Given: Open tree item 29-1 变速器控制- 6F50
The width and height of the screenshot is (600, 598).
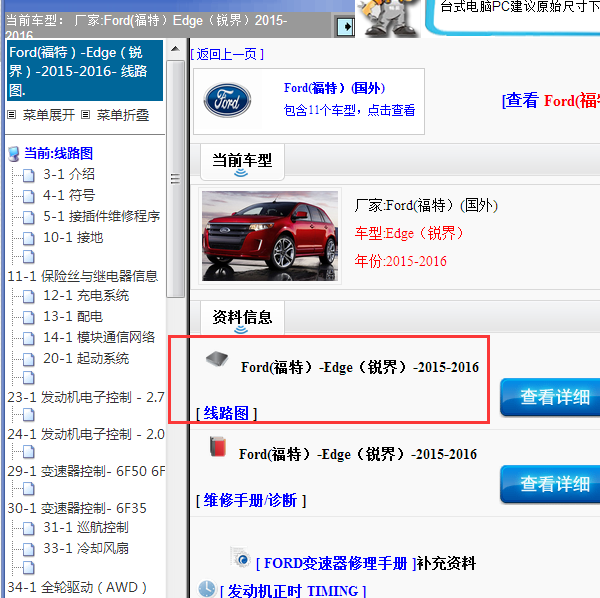Looking at the screenshot, I should tap(86, 471).
